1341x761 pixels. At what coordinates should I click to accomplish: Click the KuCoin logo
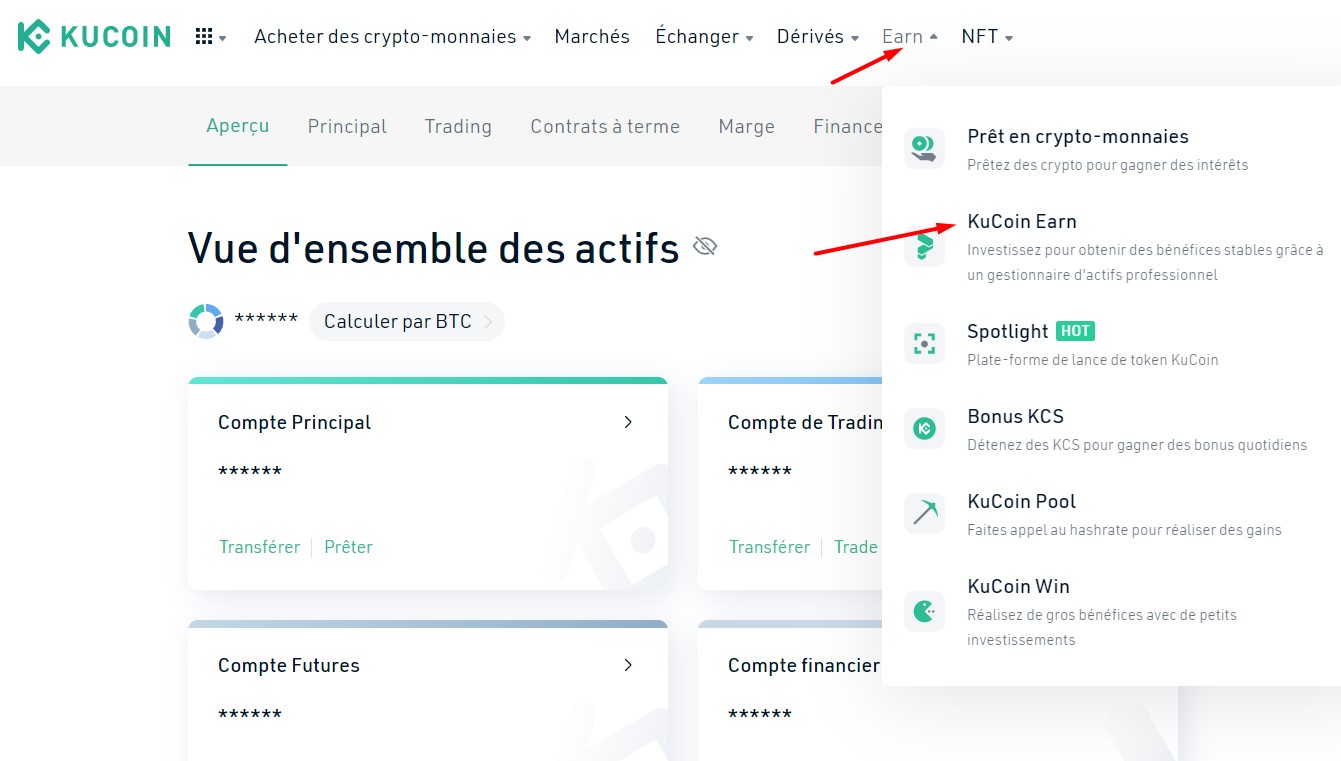click(94, 37)
